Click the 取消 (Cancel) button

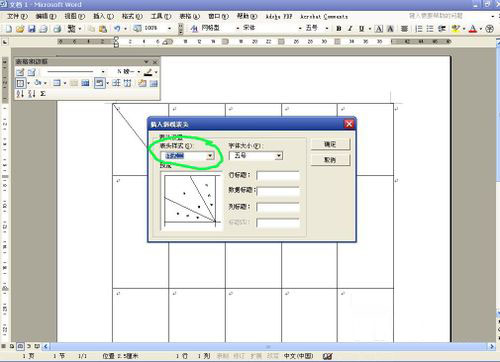pos(330,160)
